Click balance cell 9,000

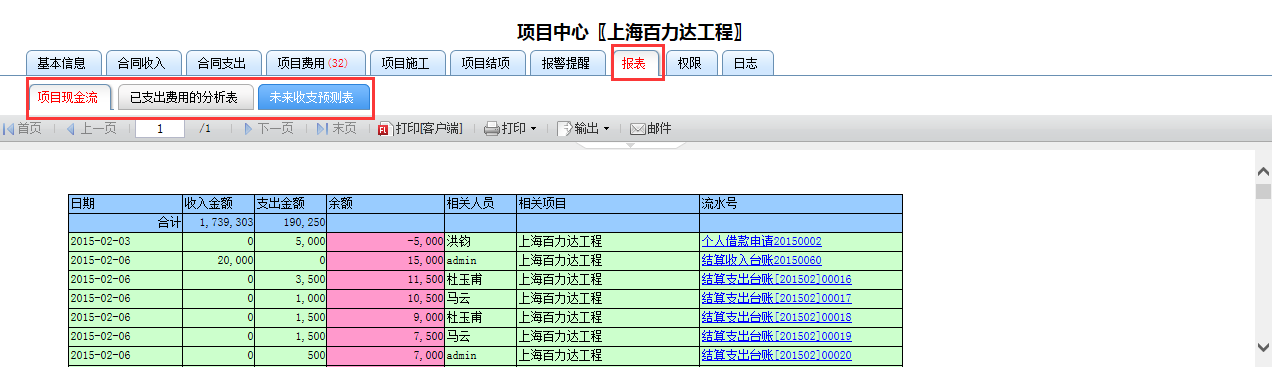[x=385, y=317]
